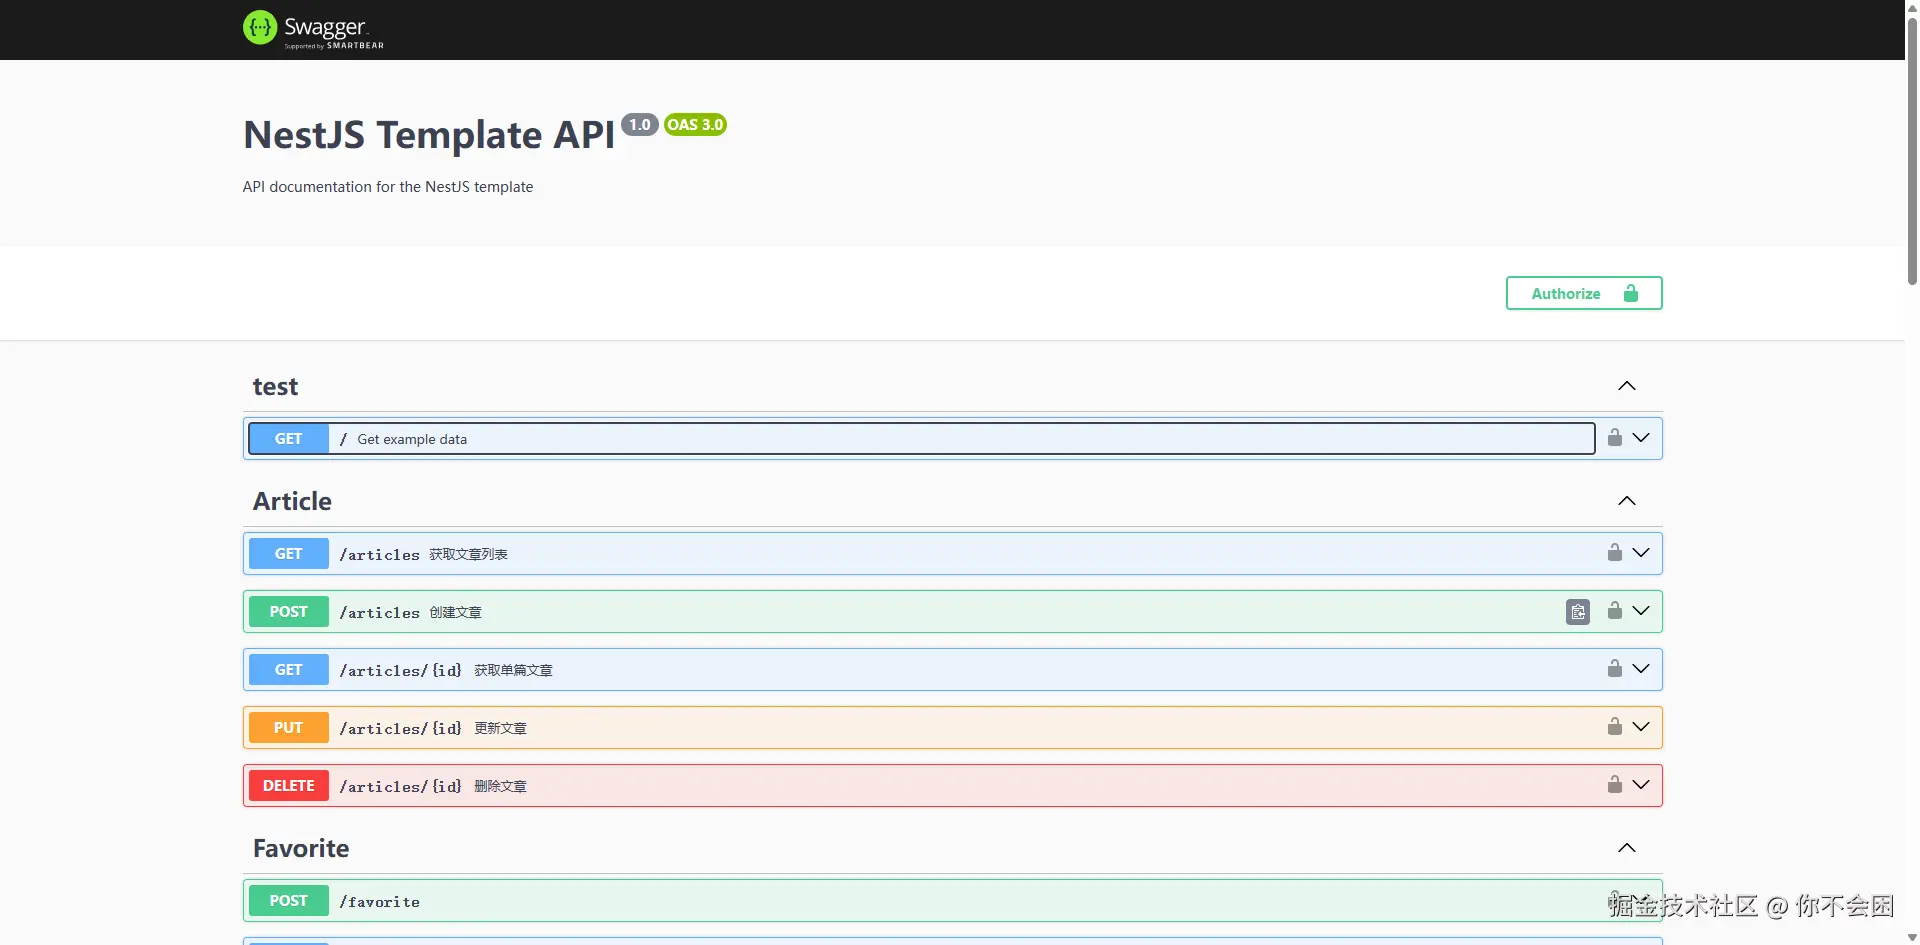Click the page vertical scrollbar thumb
This screenshot has height=945, width=1920.
(1912, 150)
